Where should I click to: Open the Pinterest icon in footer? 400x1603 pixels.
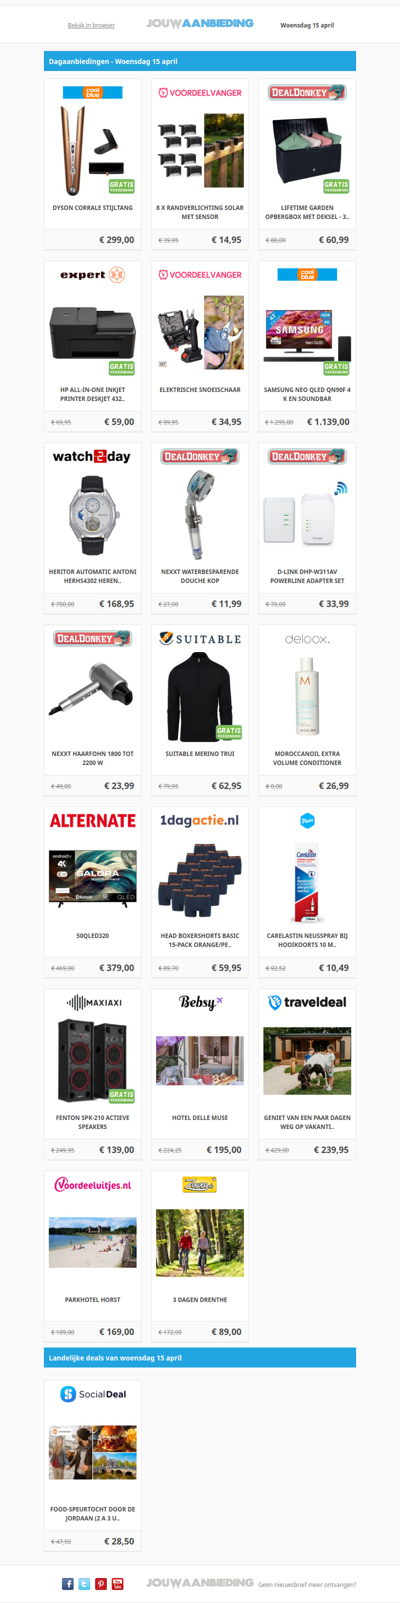pos(101,1583)
